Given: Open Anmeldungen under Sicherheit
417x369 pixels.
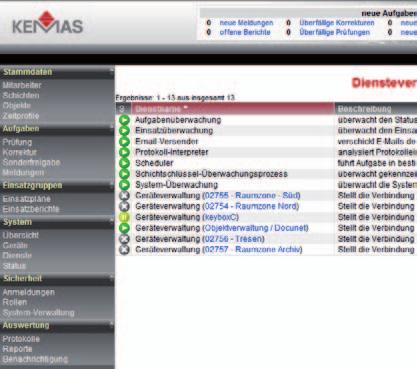Looking at the screenshot, I should pos(29,292).
